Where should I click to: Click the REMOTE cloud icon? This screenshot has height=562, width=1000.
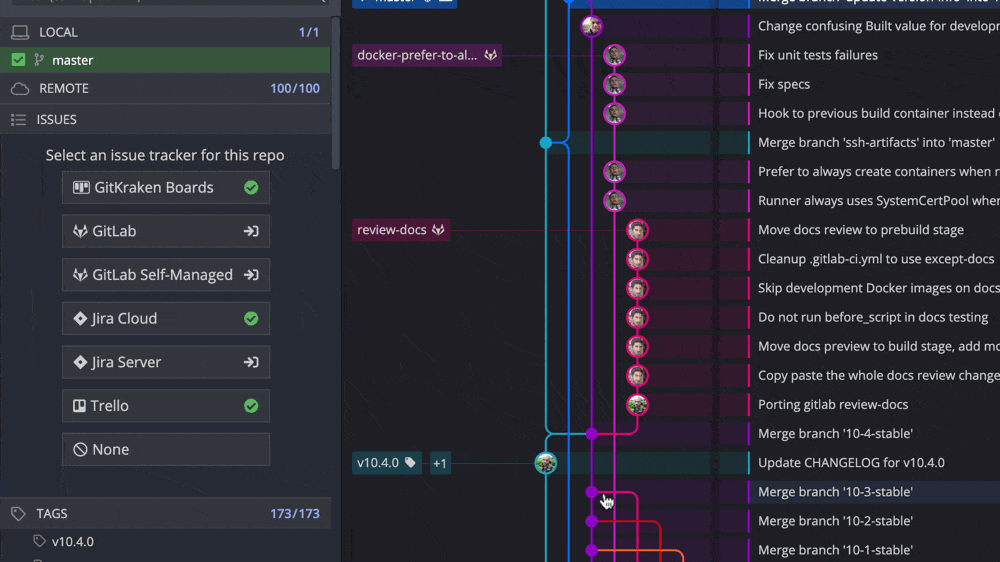point(20,88)
